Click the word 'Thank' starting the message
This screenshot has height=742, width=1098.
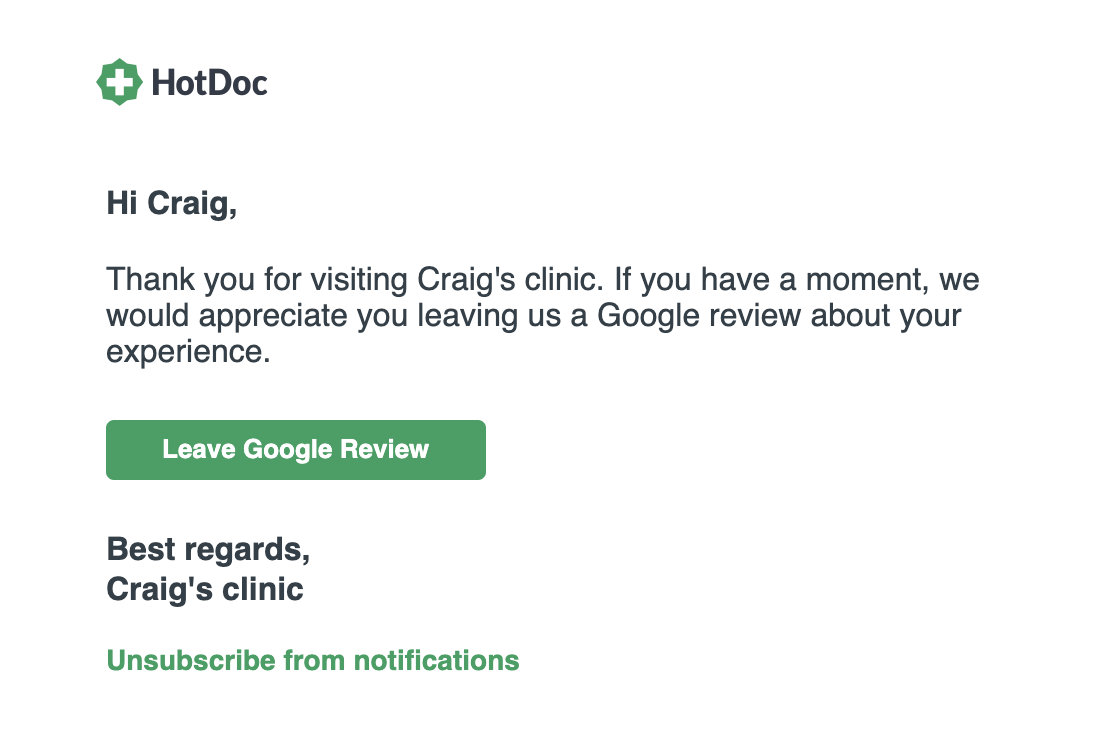[151, 279]
